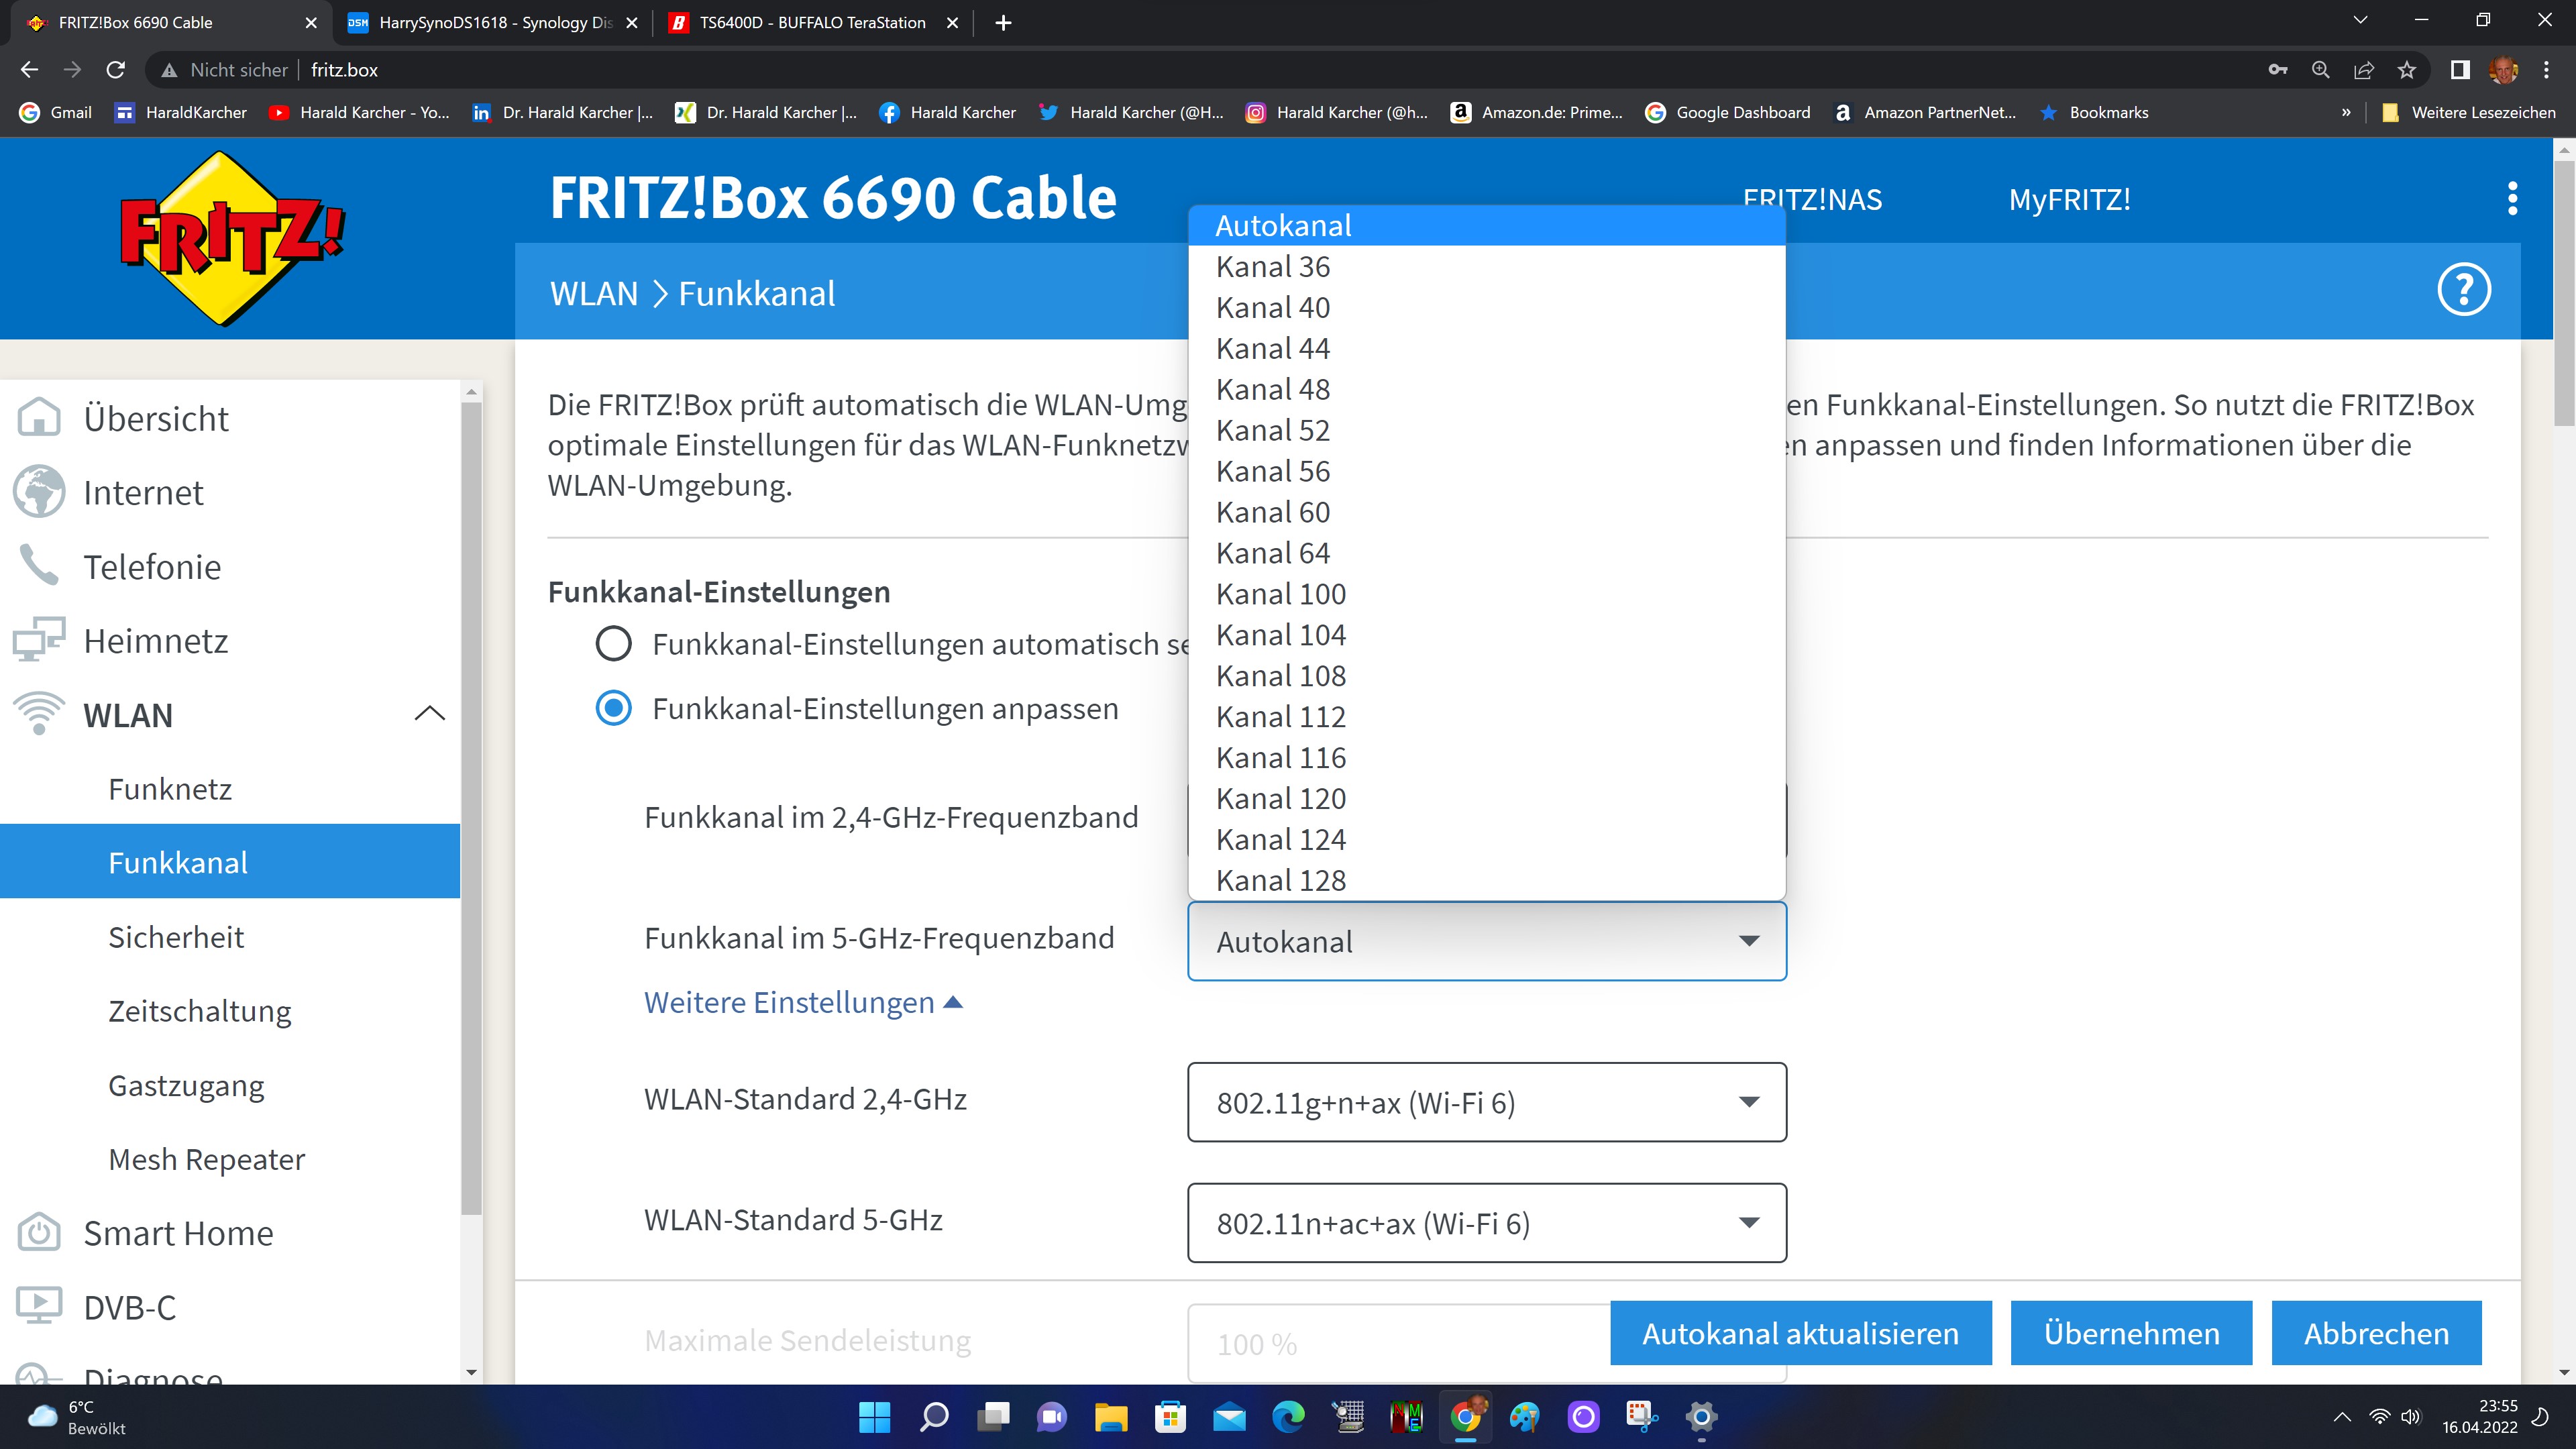Open Windows Start menu
Viewport: 2576px width, 1449px height.
tap(874, 1417)
